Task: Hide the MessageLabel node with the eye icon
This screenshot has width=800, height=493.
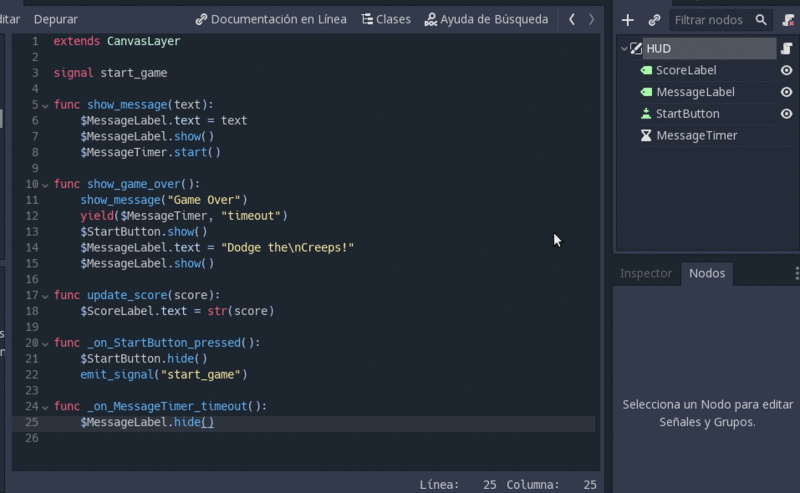Action: tap(786, 92)
